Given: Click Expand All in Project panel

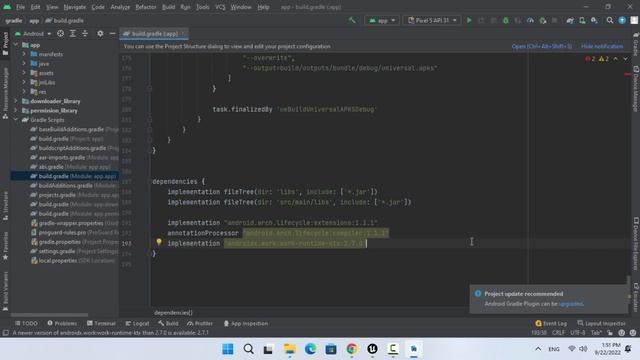Looking at the screenshot, I should tap(73, 33).
